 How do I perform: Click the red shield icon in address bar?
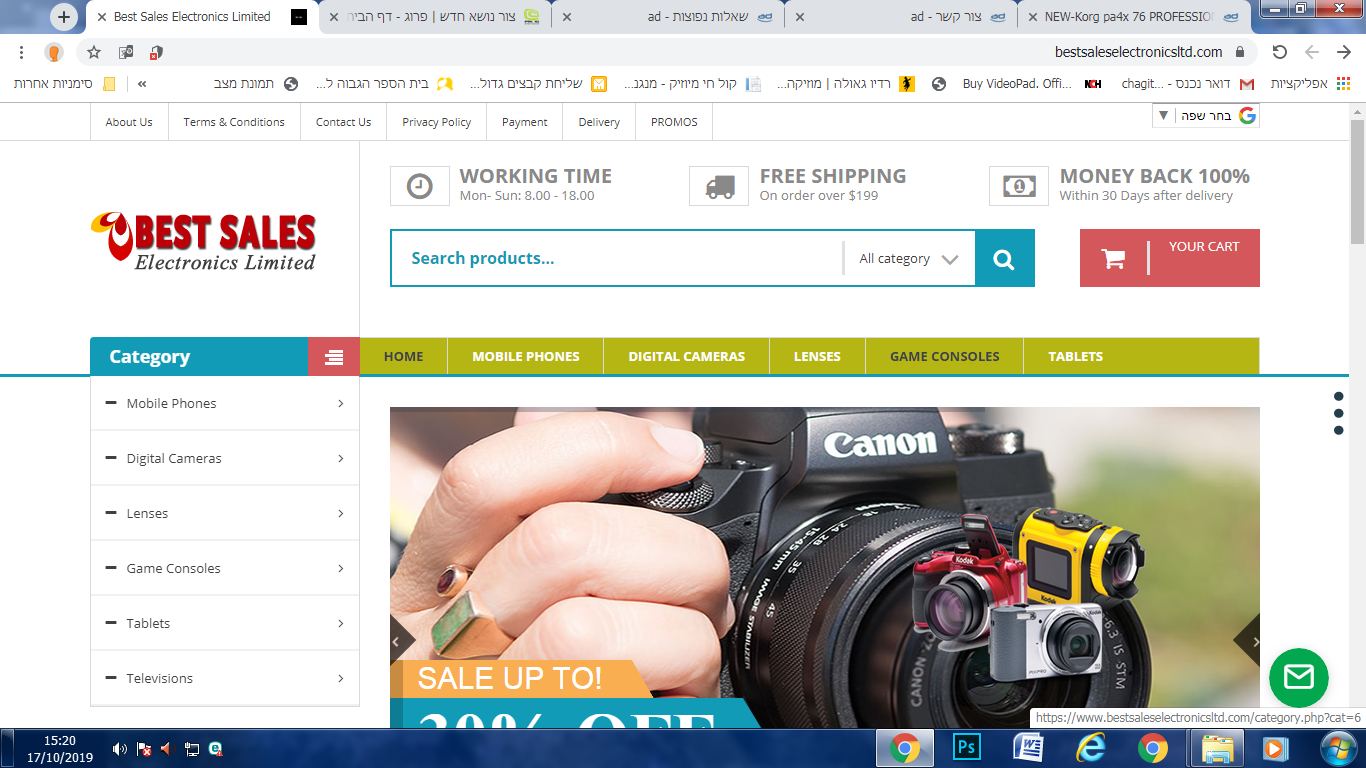[156, 52]
